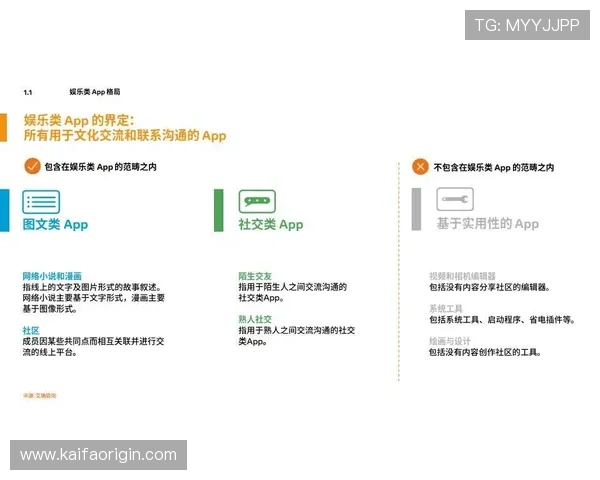Image resolution: width=600 pixels, height=480 pixels.
Task: Select the heading 社交类 App
Action: click(x=271, y=224)
